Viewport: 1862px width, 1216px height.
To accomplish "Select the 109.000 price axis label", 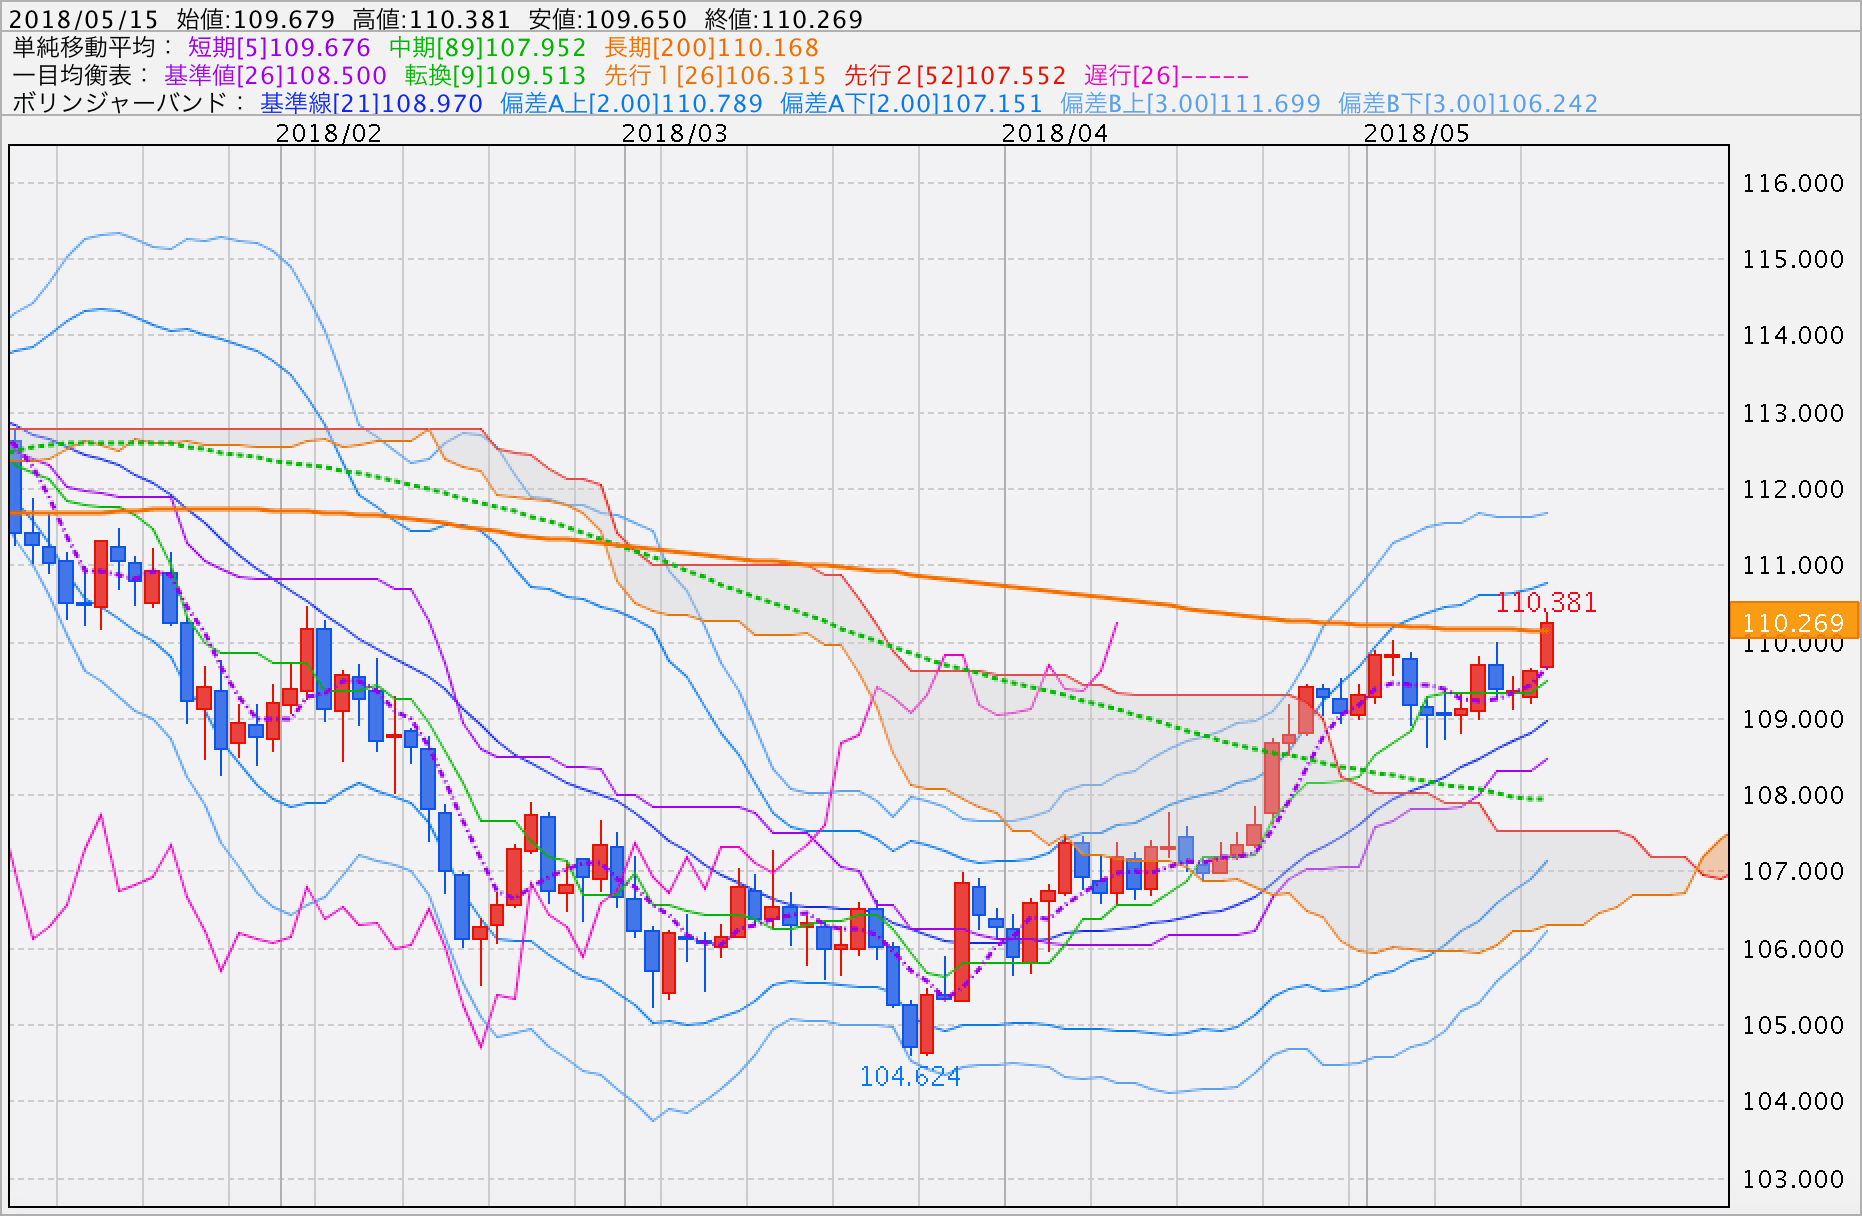I will (x=1793, y=719).
